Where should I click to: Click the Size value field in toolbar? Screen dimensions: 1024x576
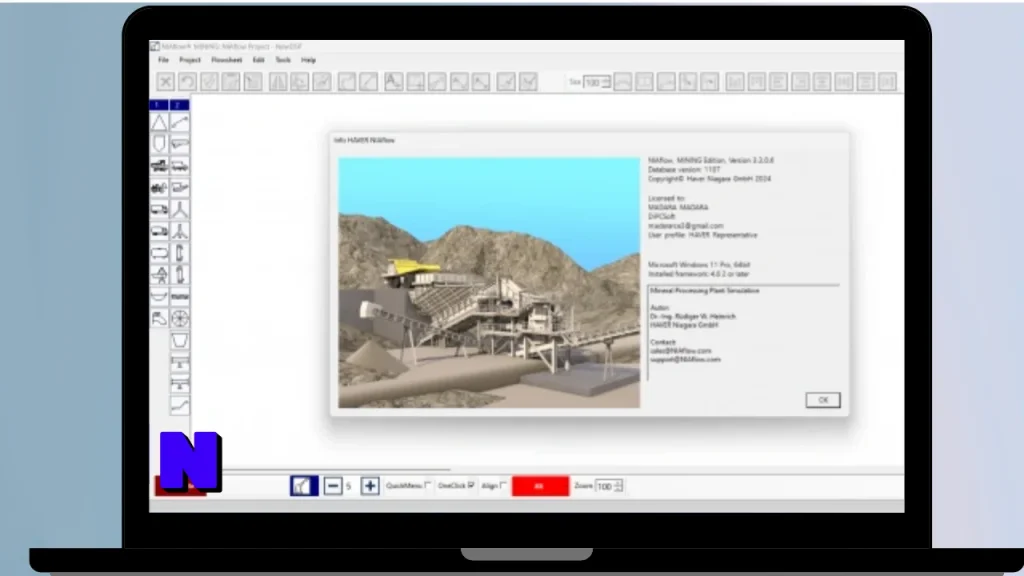(x=593, y=82)
